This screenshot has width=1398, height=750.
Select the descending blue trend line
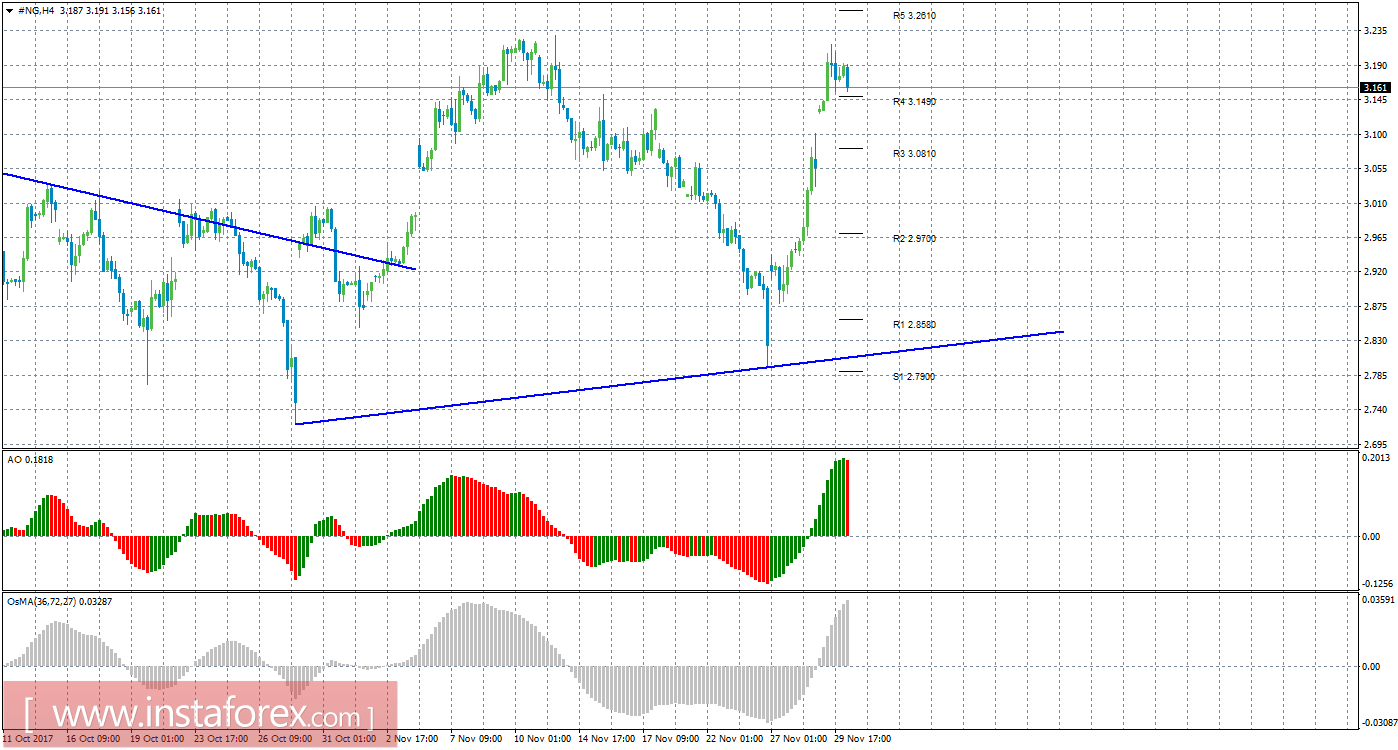pos(208,221)
